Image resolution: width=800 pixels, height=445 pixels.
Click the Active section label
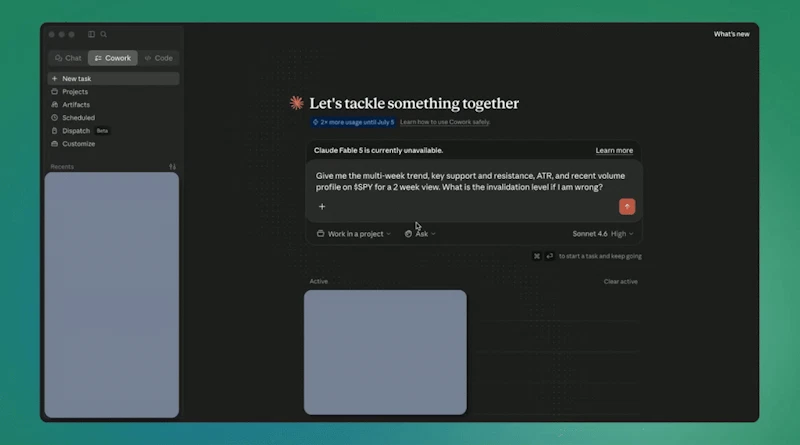click(x=318, y=281)
